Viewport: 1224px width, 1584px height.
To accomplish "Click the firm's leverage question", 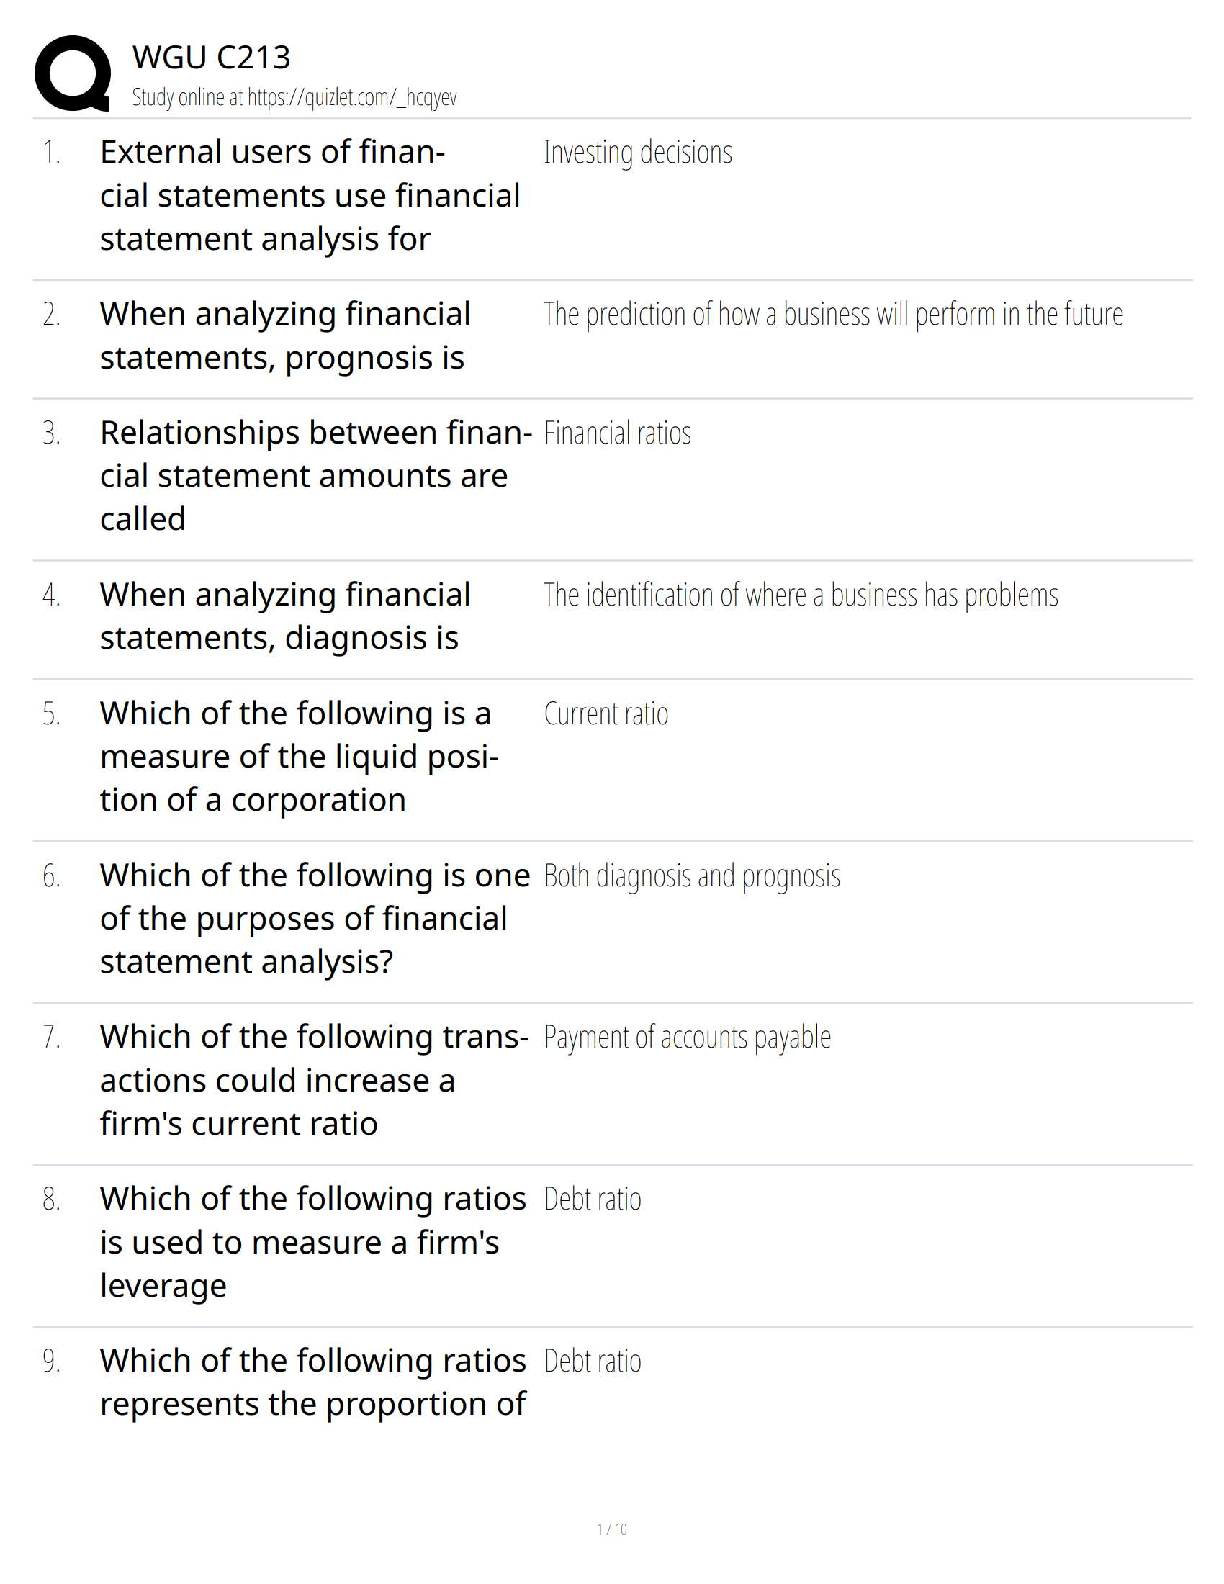I will coord(312,1242).
